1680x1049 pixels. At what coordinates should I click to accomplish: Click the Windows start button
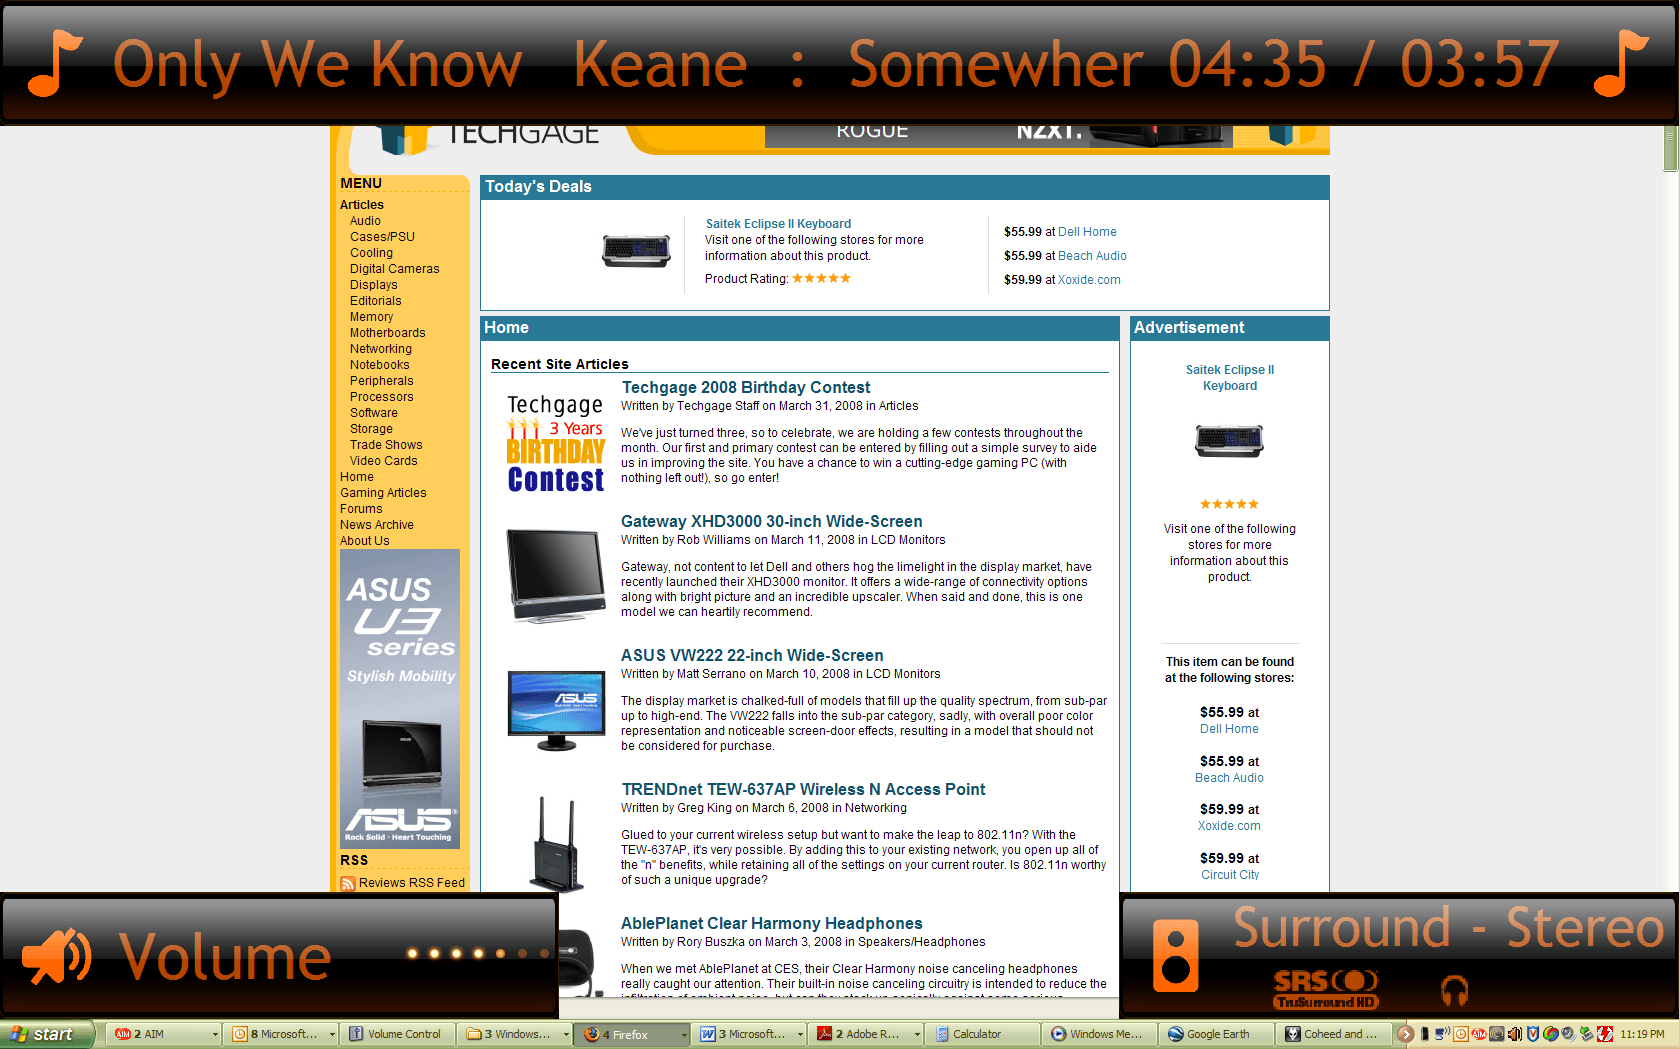47,1034
